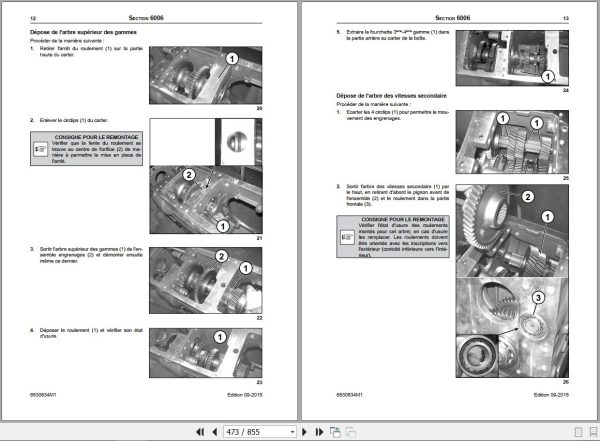
Task: Click the right page footer document number
Action: point(349,395)
